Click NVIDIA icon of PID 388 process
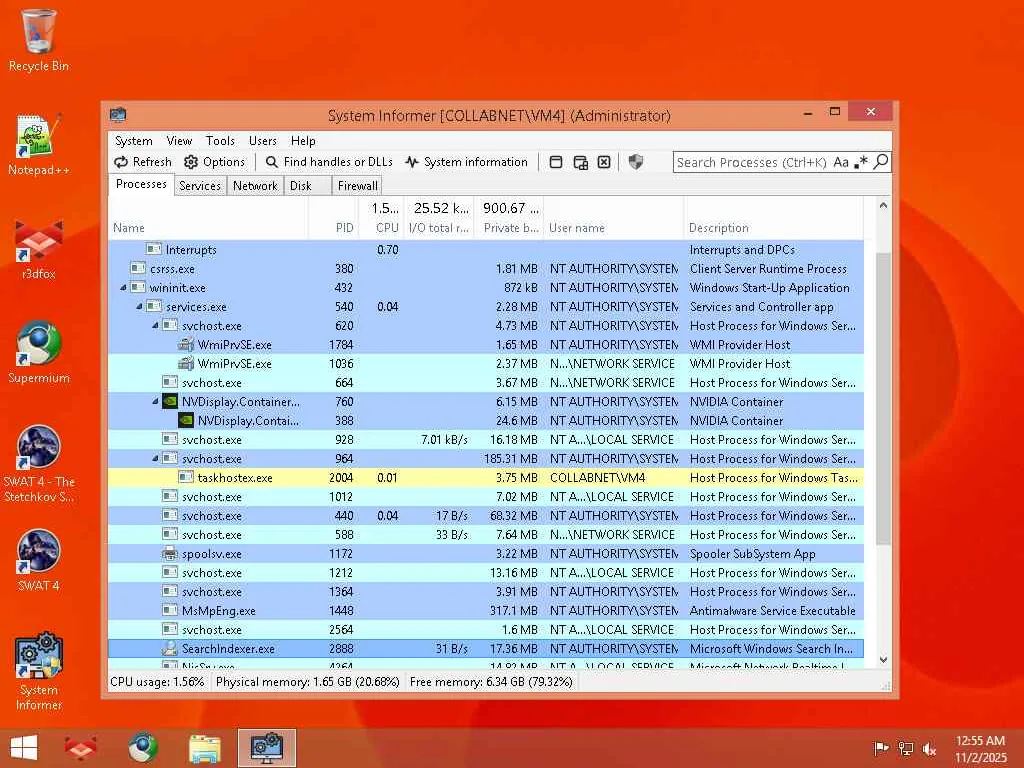1024x768 pixels. (x=186, y=421)
